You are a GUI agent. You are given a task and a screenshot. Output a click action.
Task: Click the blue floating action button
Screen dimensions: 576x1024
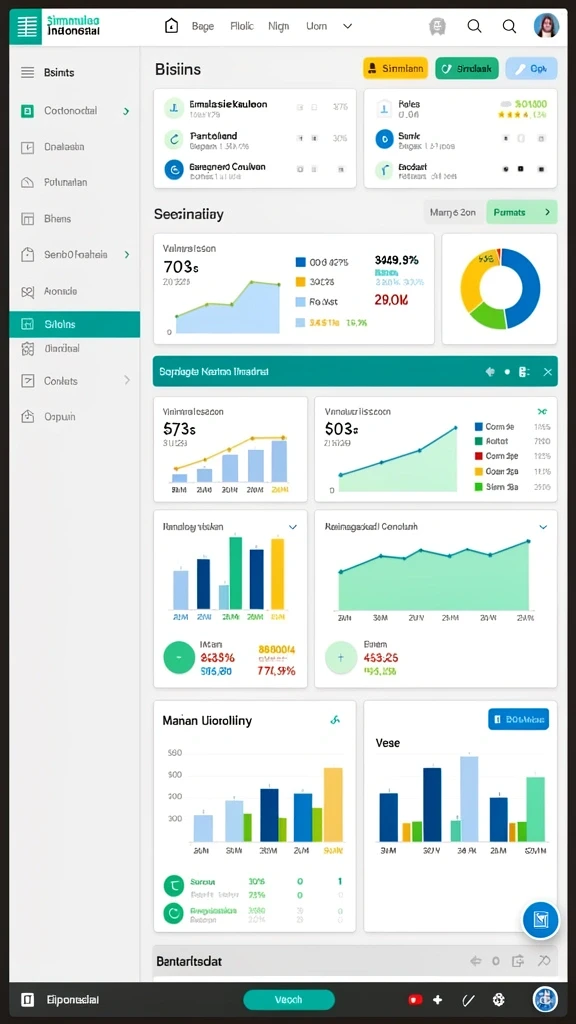(541, 920)
